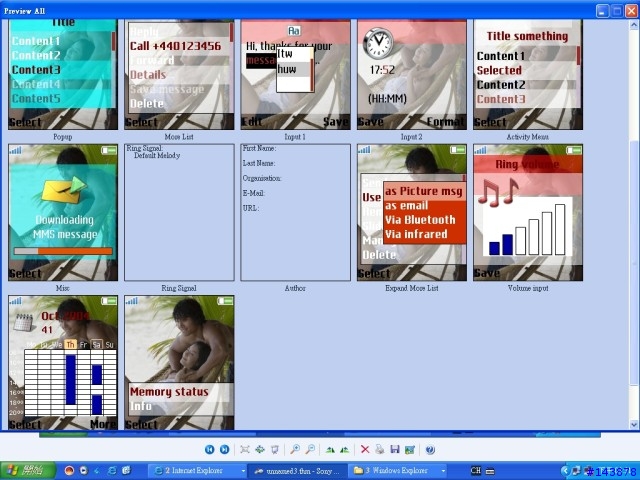Go to first preview page button
Screen dimensions: 640x480
coord(209,449)
